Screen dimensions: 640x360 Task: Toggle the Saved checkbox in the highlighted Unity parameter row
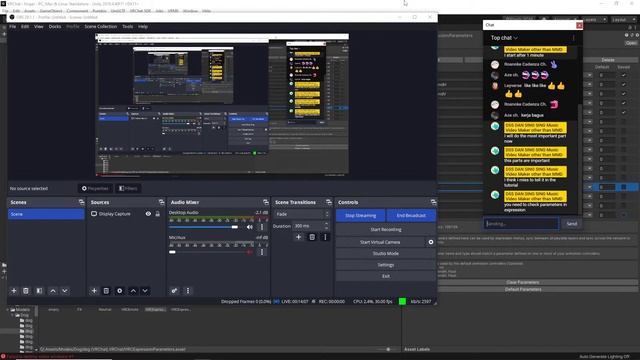(x=624, y=187)
